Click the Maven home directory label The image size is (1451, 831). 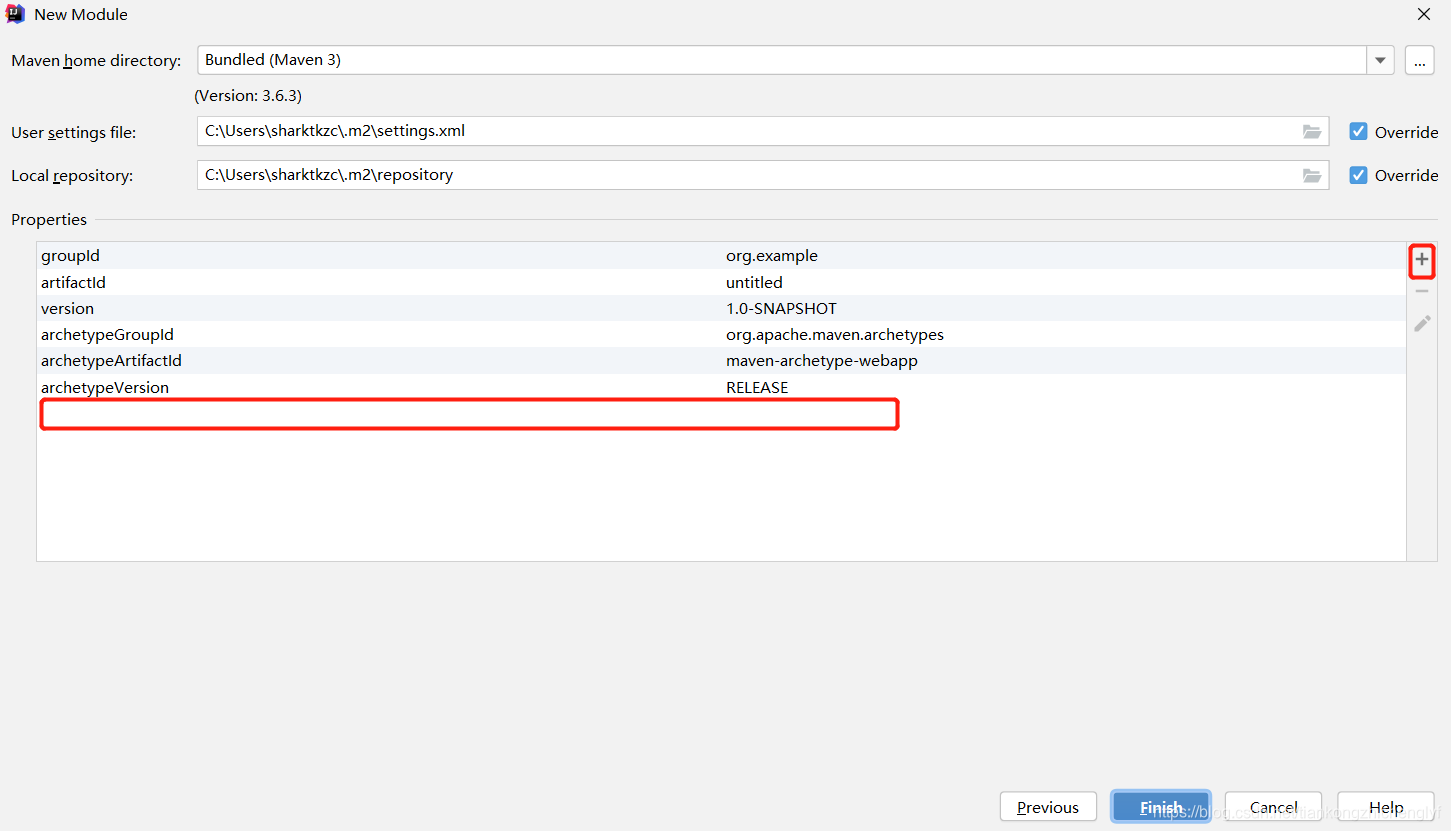pyautogui.click(x=96, y=61)
